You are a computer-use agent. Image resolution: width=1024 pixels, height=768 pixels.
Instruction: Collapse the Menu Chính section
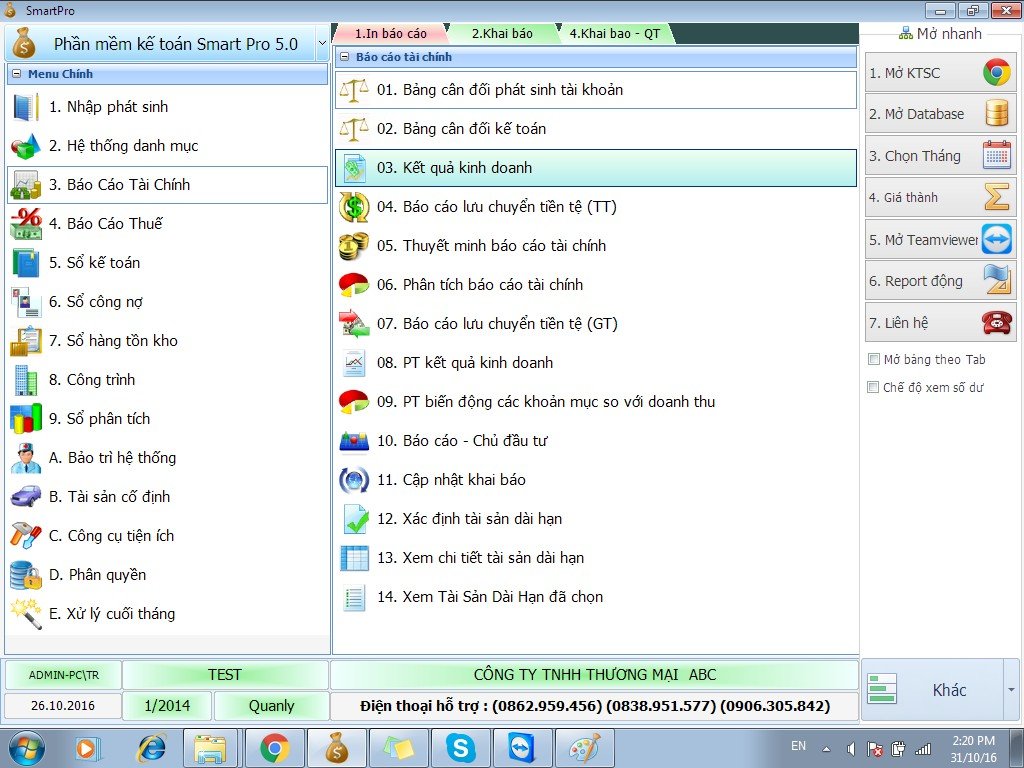pyautogui.click(x=17, y=74)
